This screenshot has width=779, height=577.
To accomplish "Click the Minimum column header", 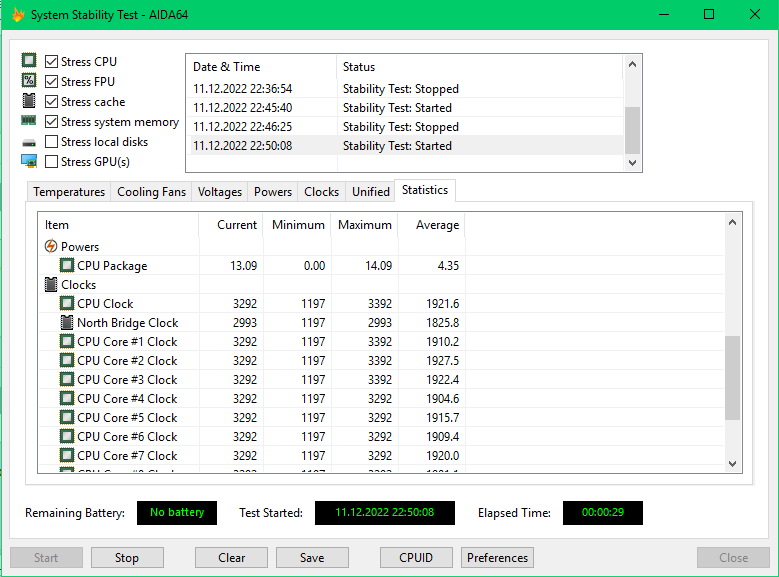I will tap(297, 225).
